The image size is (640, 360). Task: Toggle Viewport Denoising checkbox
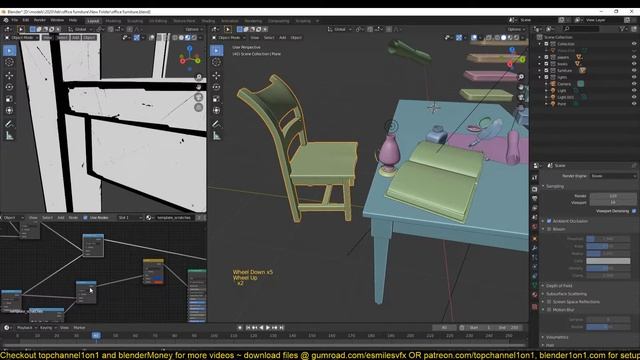point(634,211)
